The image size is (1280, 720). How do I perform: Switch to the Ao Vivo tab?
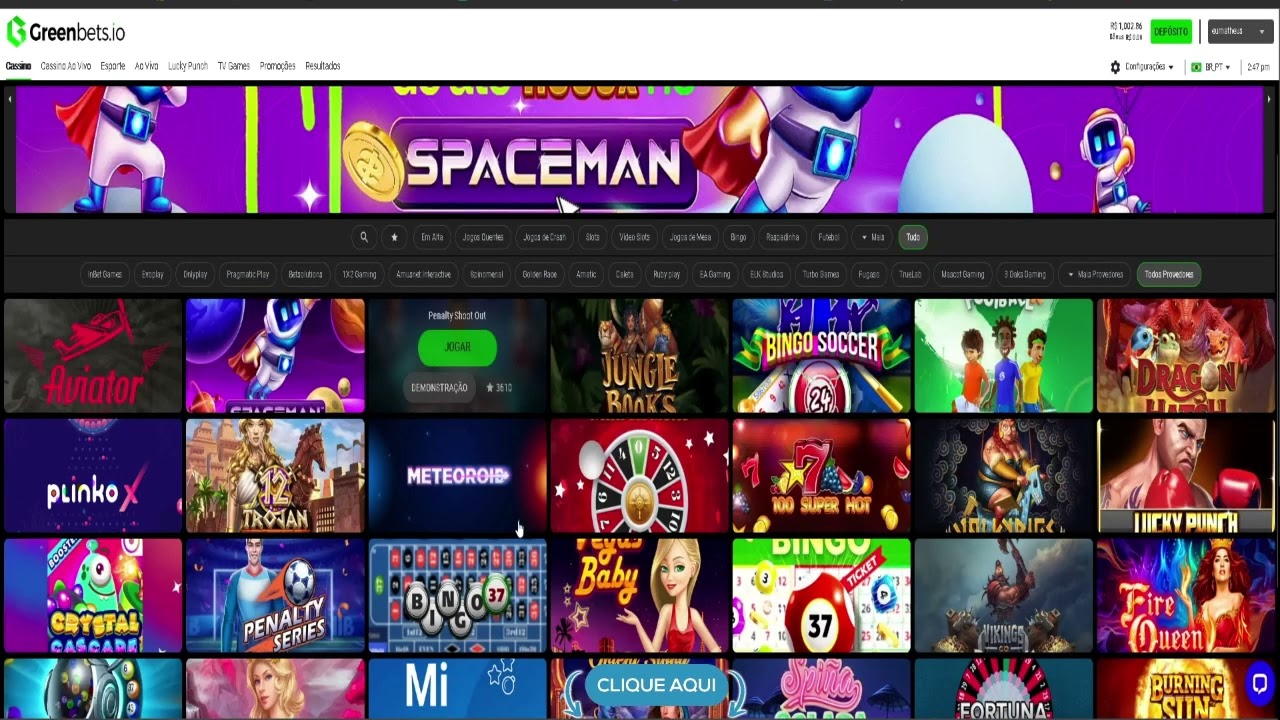(147, 66)
